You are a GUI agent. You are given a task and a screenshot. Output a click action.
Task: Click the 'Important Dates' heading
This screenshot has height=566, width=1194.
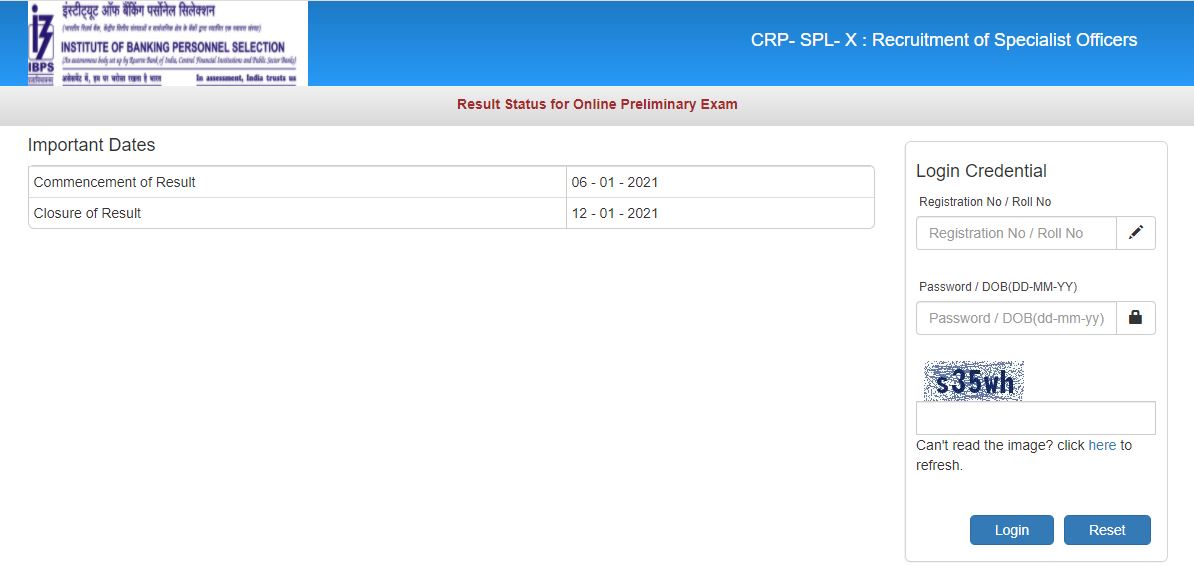[91, 145]
